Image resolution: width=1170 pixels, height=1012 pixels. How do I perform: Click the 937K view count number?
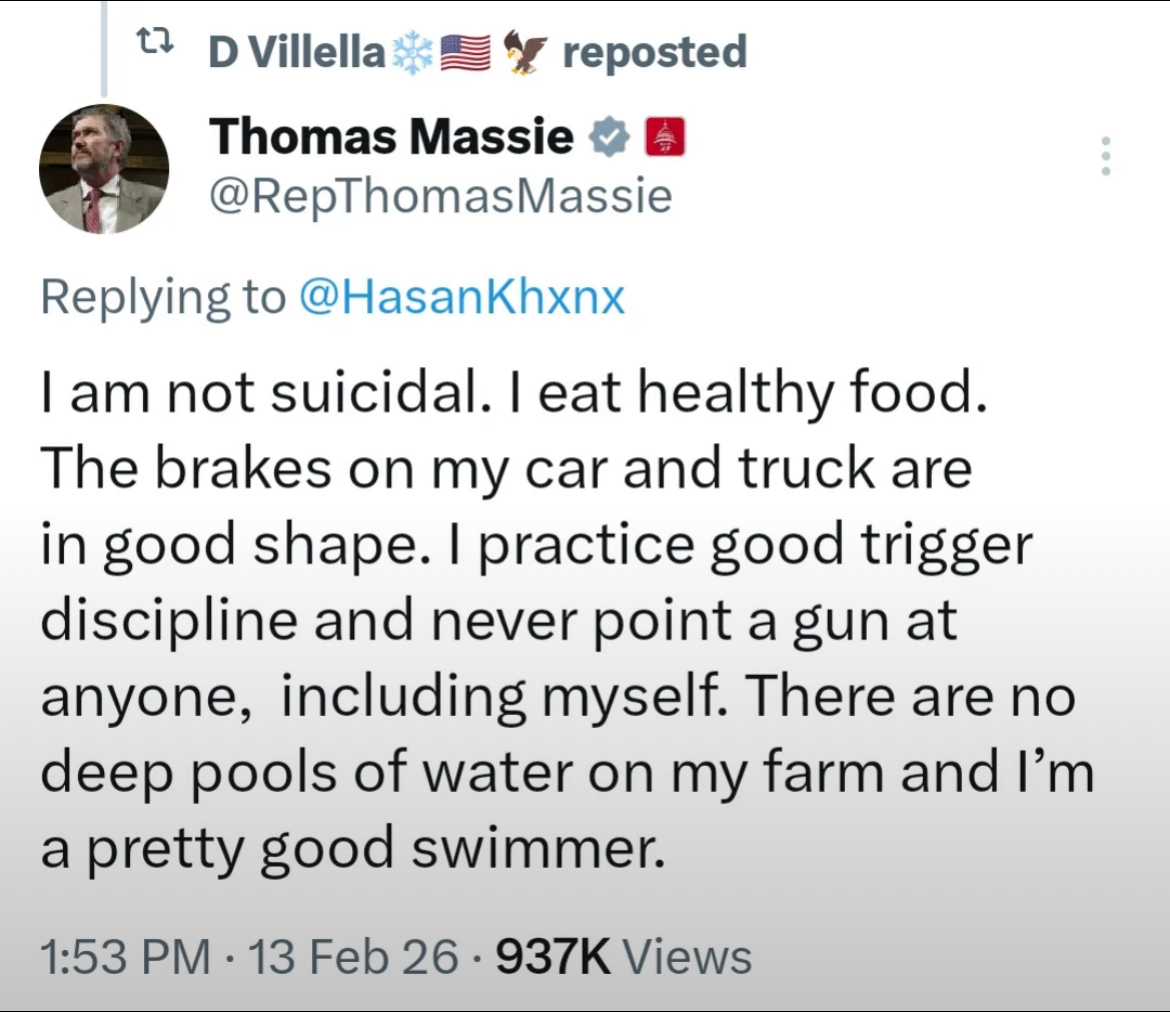pyautogui.click(x=553, y=956)
